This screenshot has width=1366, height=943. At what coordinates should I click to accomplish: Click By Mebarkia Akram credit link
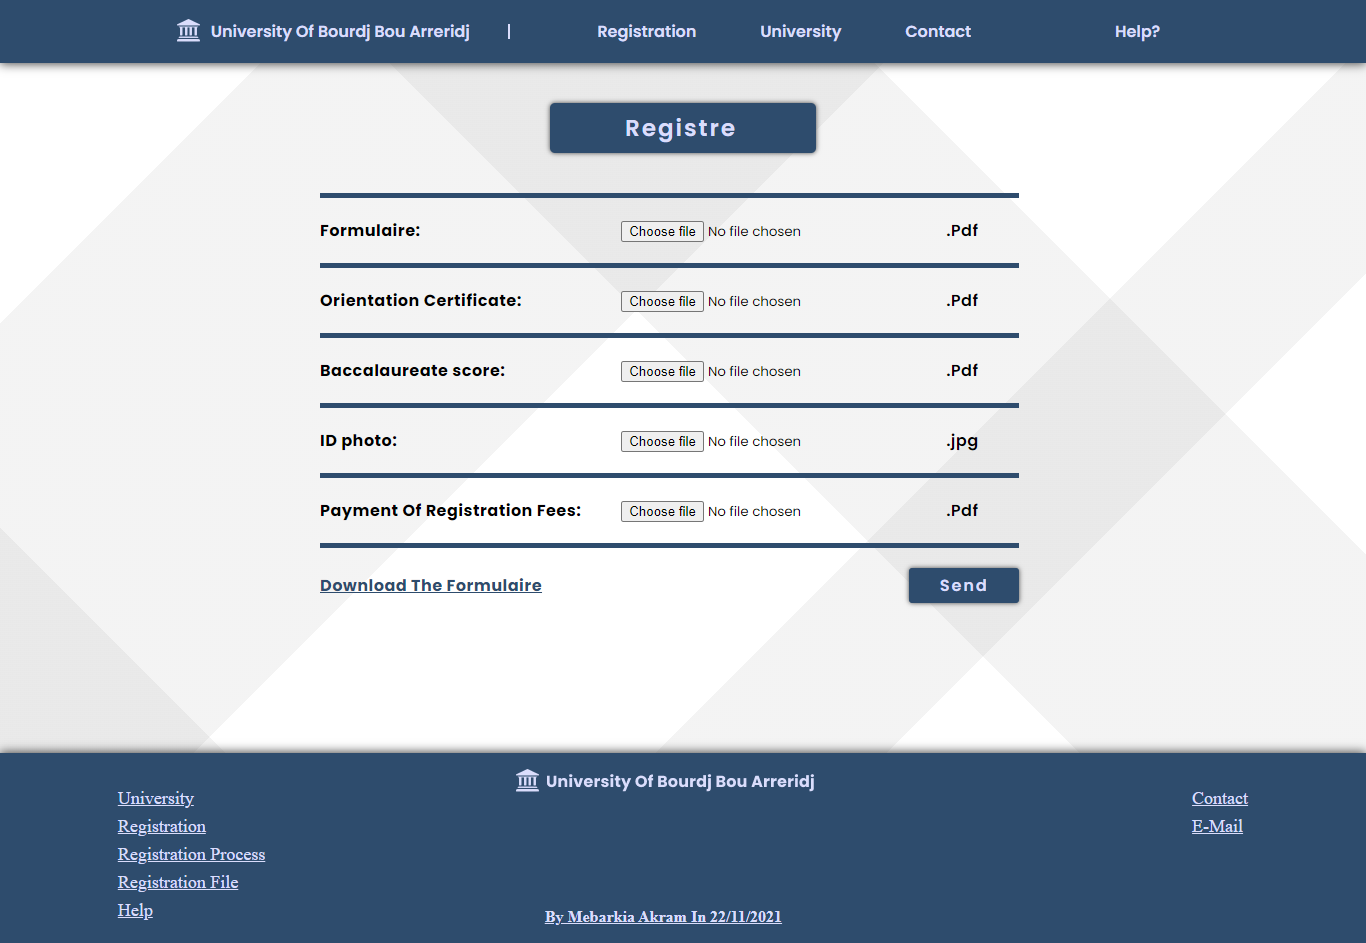click(663, 916)
